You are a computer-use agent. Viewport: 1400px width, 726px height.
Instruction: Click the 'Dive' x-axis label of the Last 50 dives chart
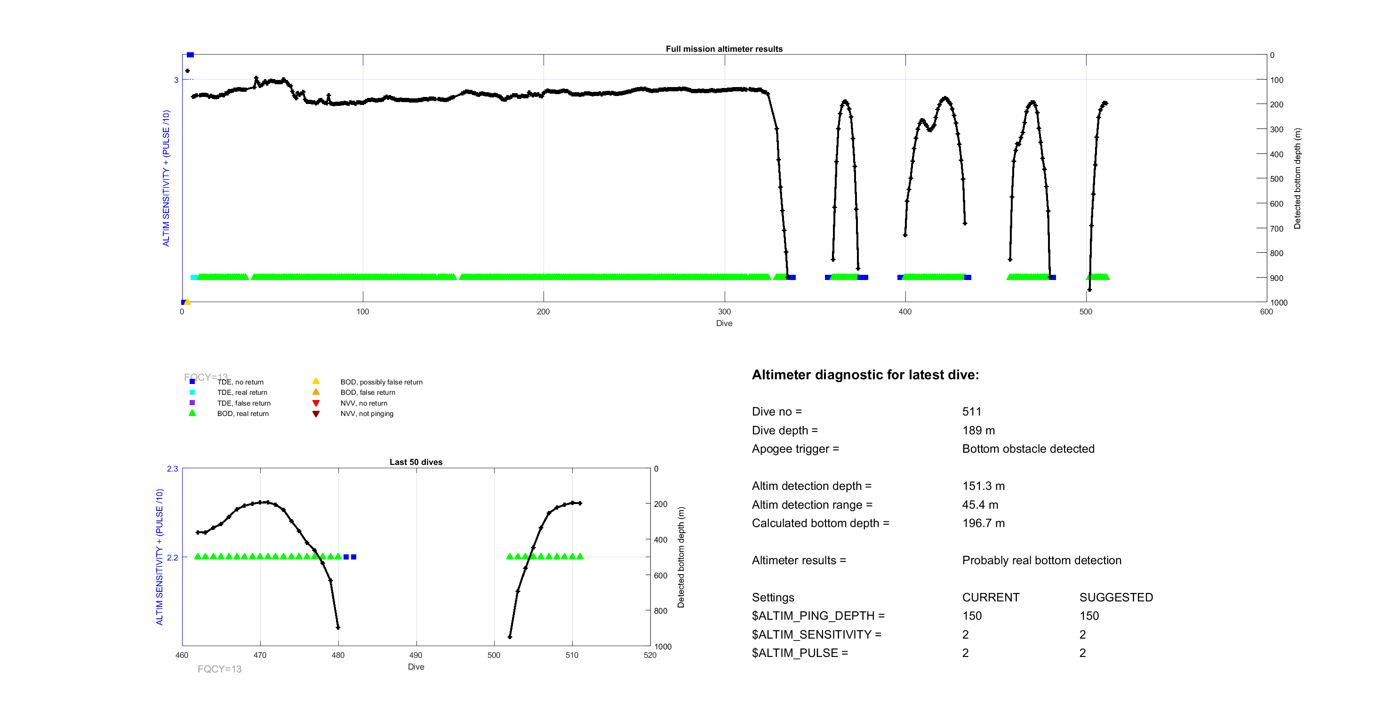click(416, 666)
